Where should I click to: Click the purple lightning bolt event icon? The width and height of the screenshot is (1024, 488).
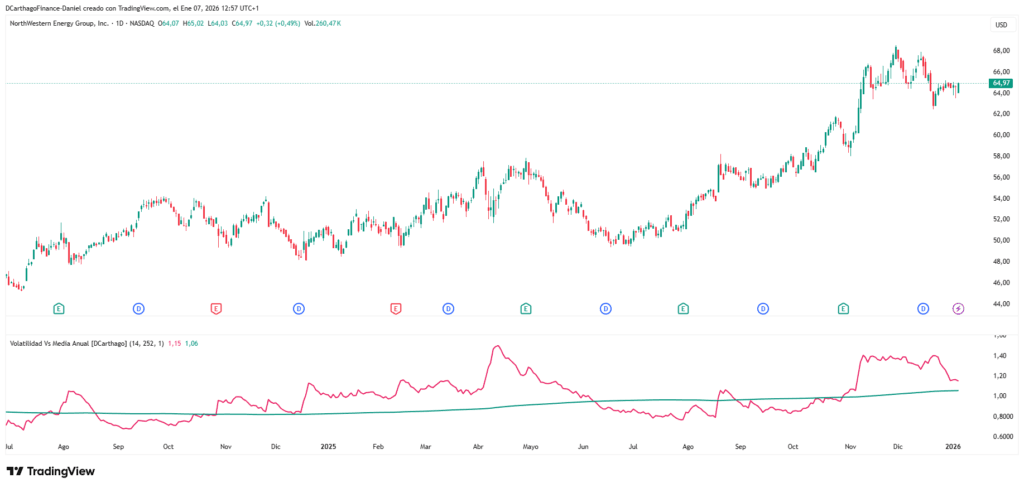point(958,309)
